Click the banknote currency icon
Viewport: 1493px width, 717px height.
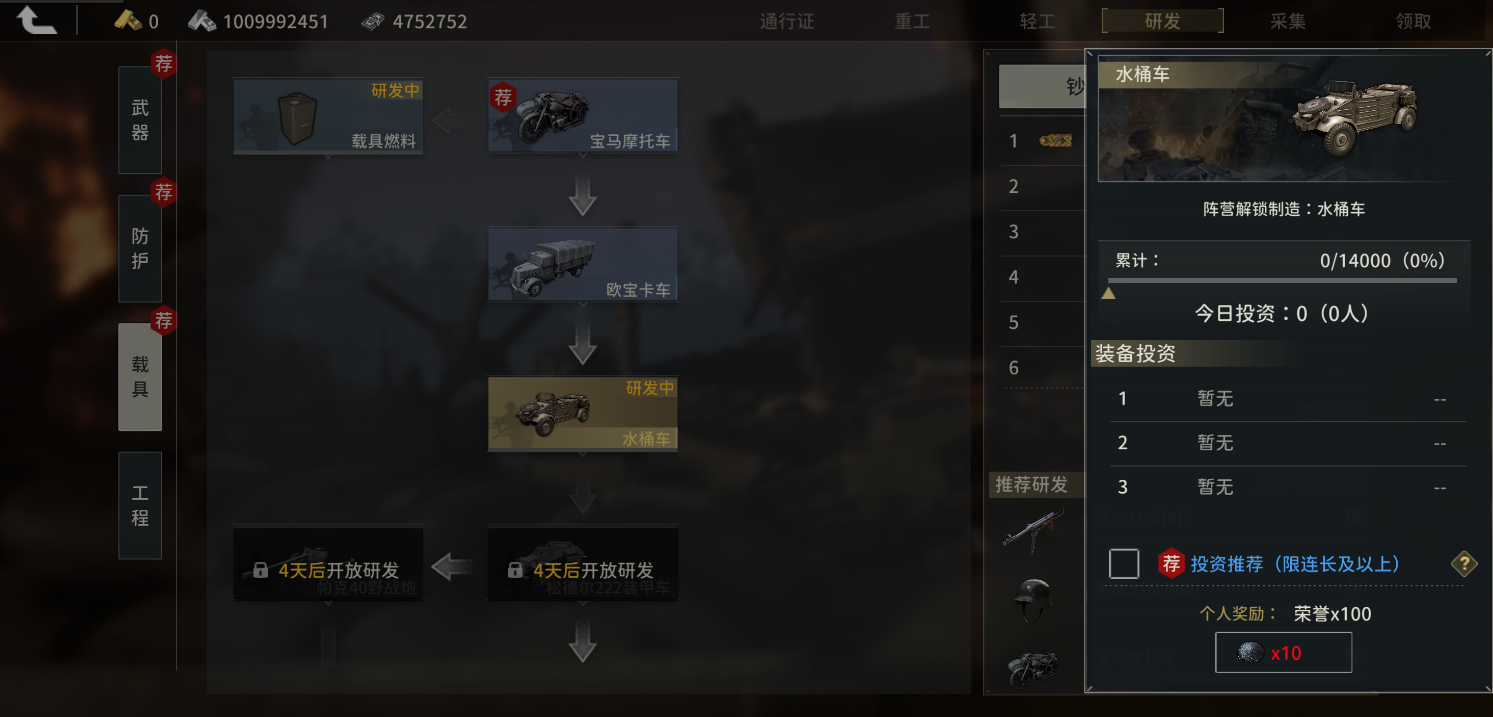[x=373, y=21]
